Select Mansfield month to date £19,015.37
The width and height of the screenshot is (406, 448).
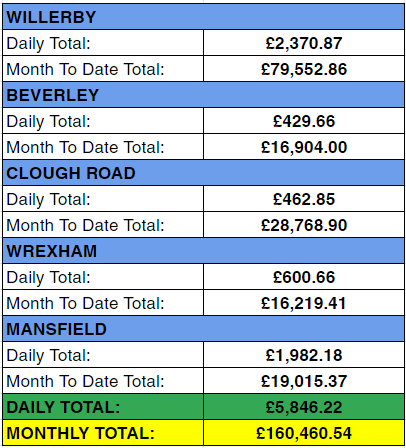pos(304,381)
